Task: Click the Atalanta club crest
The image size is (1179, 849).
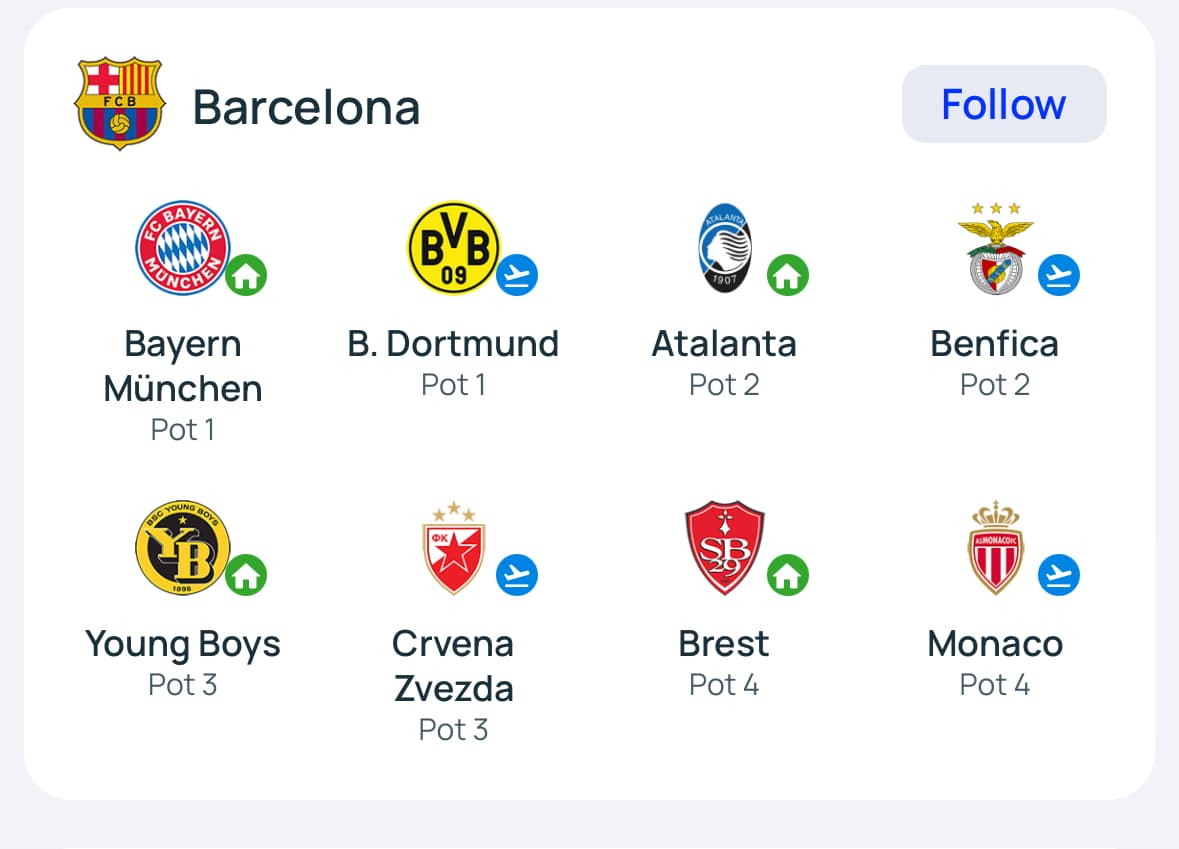Action: (x=725, y=248)
